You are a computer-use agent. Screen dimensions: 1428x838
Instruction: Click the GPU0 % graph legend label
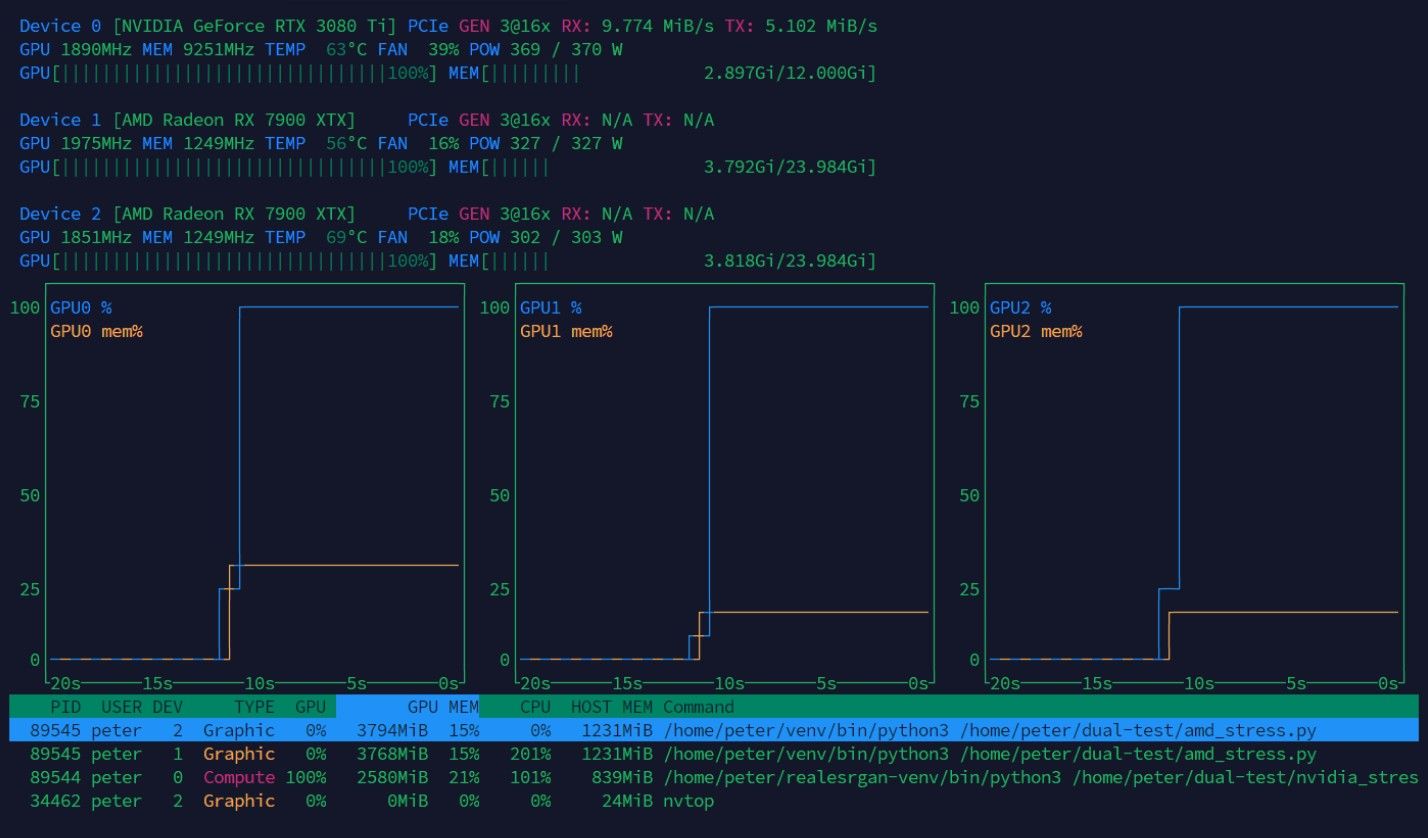[x=81, y=308]
